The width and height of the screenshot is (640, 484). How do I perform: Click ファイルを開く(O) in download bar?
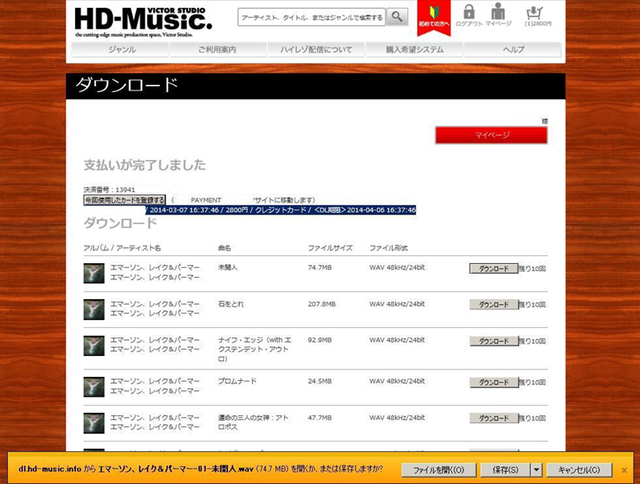[439, 470]
